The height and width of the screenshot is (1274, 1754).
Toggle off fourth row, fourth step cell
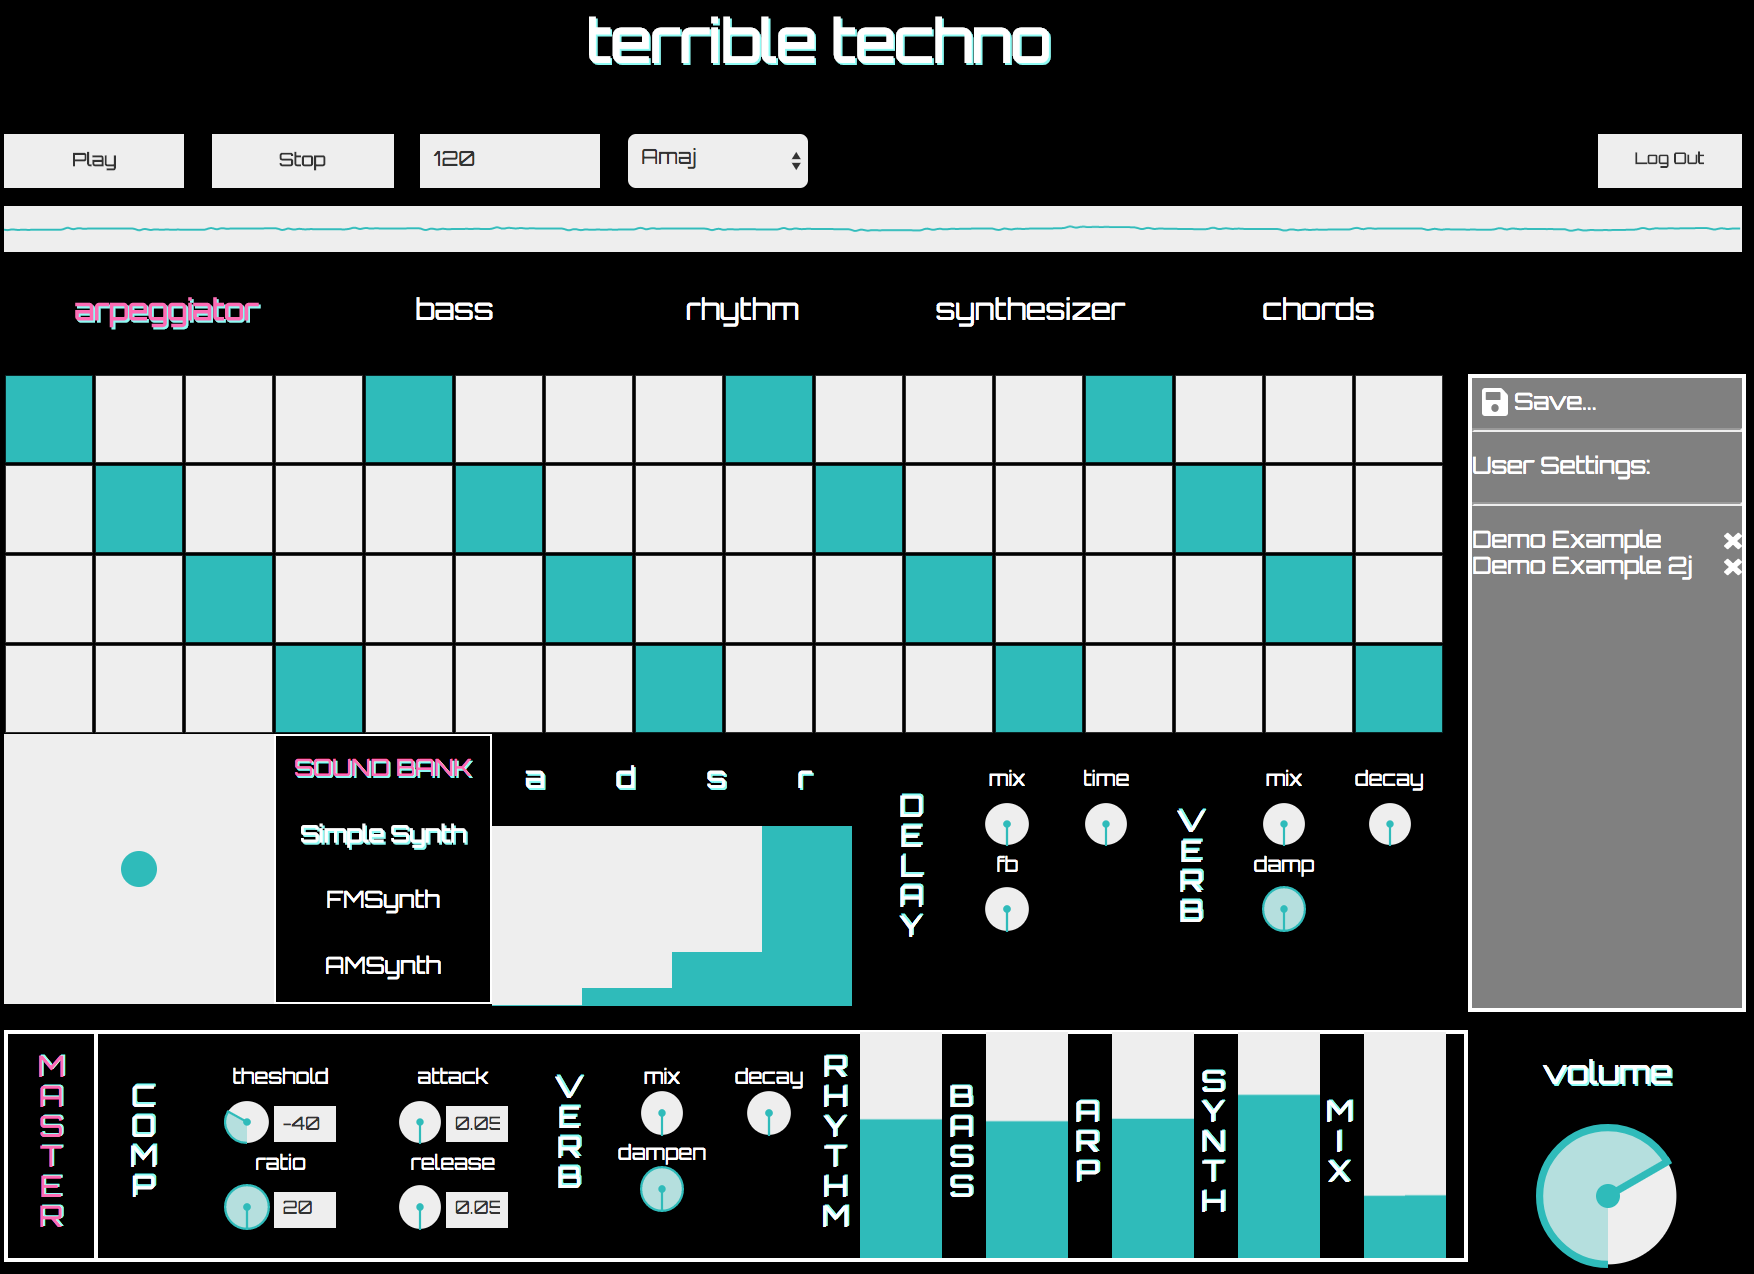[x=319, y=689]
